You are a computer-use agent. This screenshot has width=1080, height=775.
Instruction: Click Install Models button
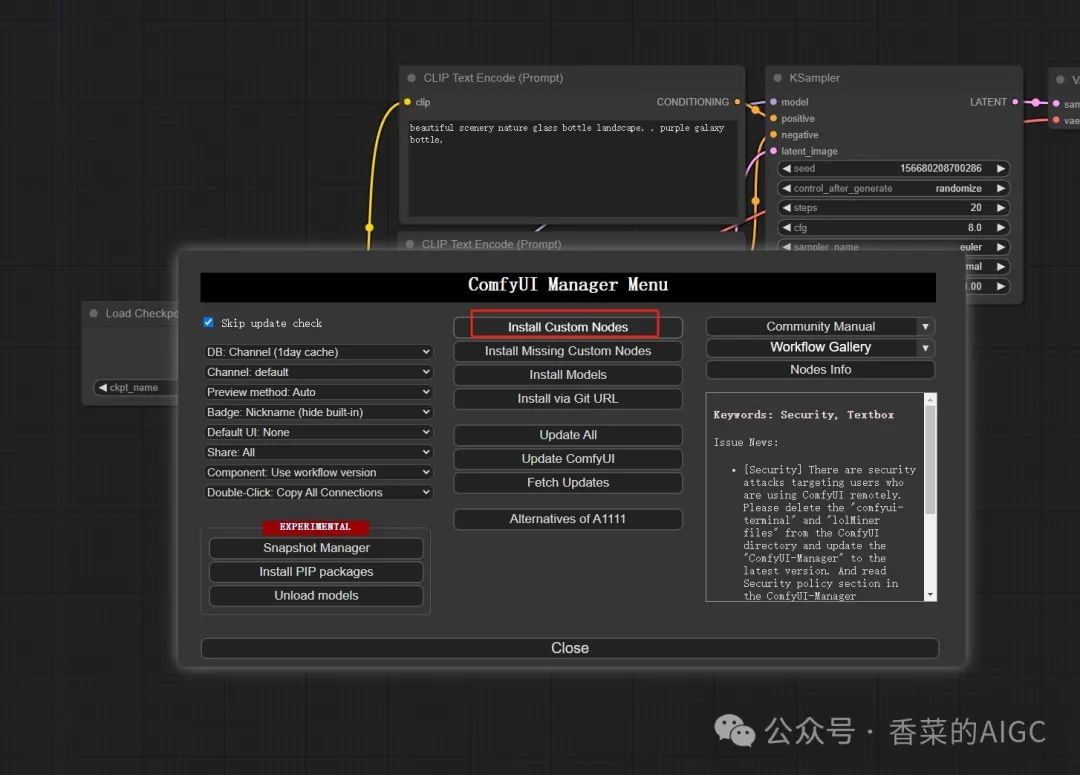point(568,375)
